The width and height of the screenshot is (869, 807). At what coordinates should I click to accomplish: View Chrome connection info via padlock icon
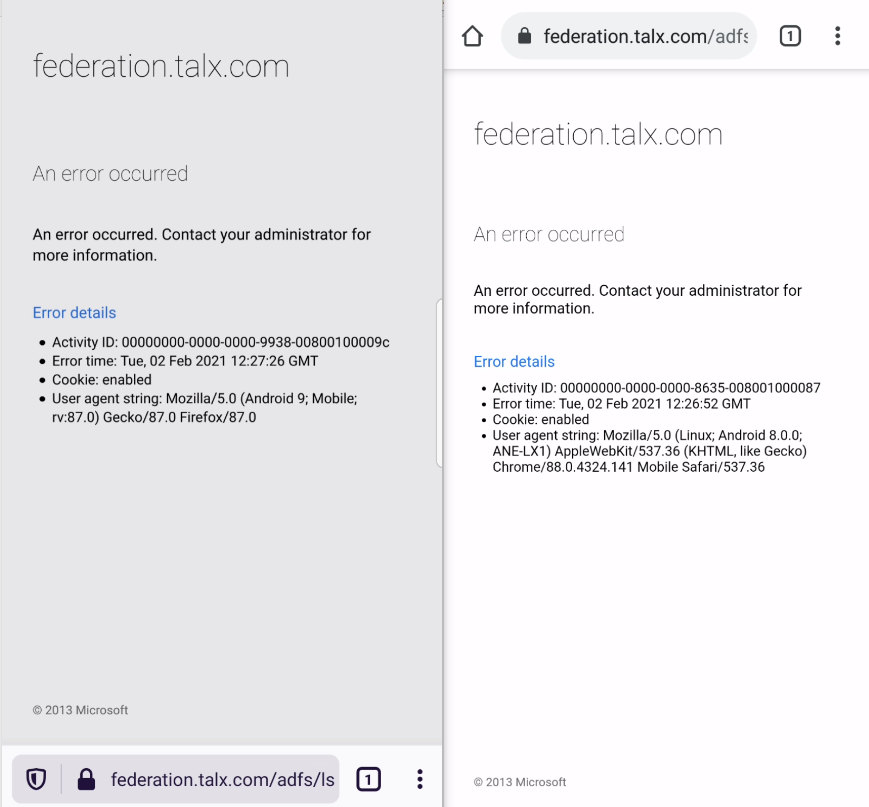(524, 36)
